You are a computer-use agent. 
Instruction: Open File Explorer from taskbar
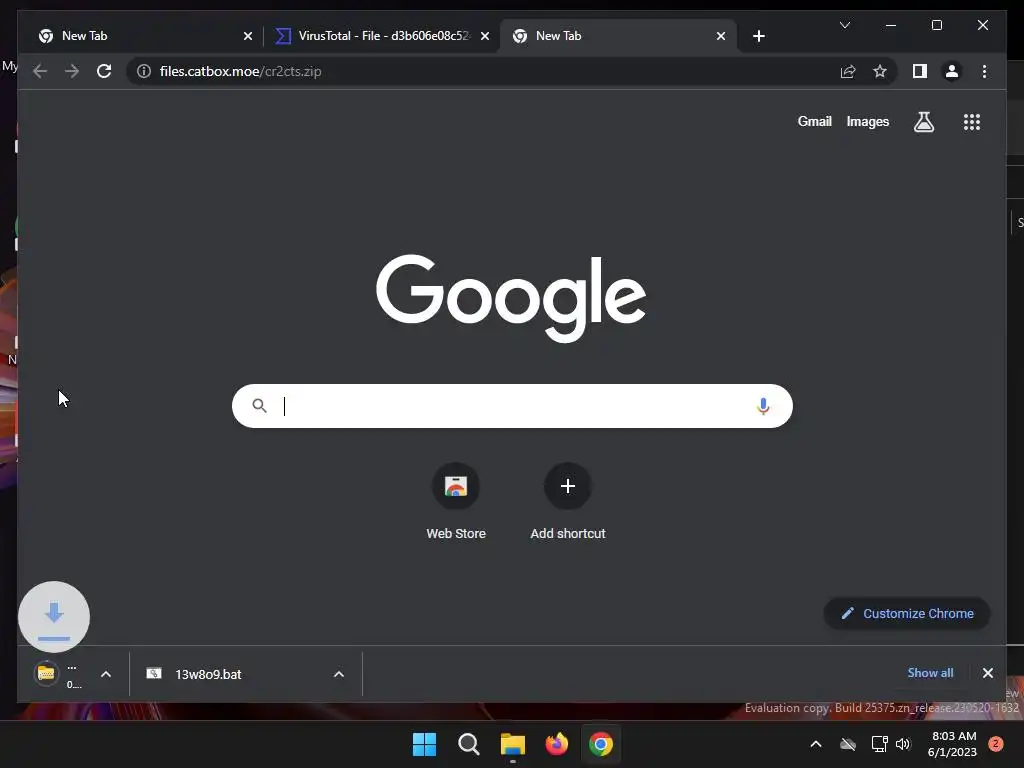pos(513,744)
